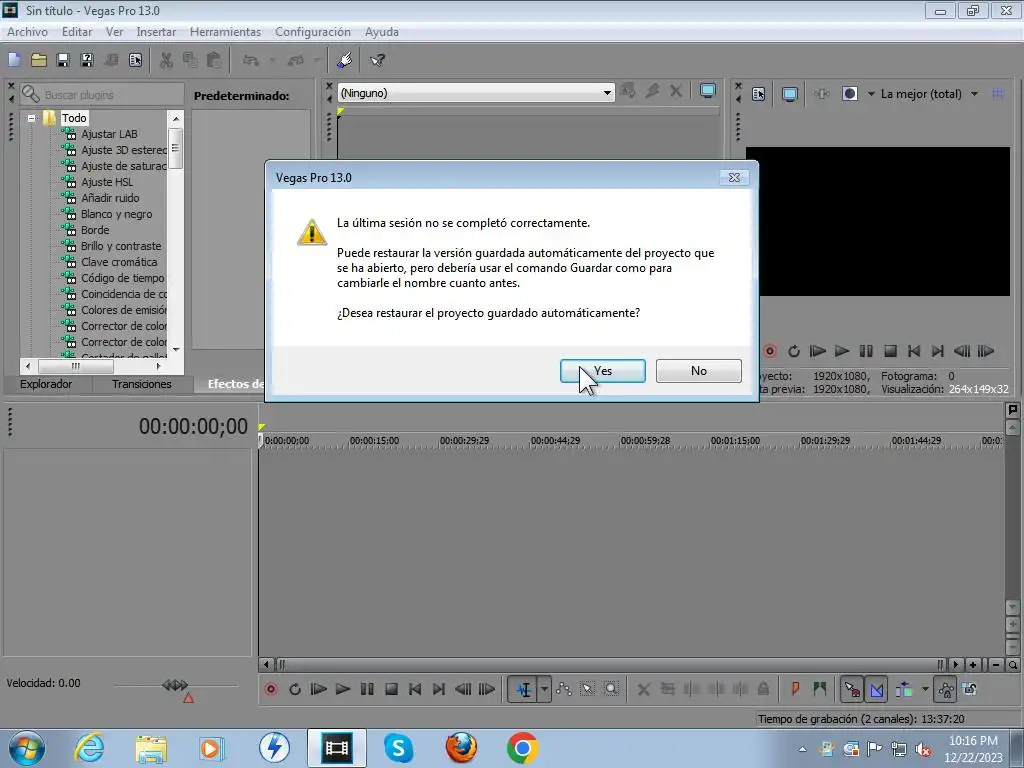Click play from start on timeline transport
This screenshot has height=768, width=1024.
(x=319, y=689)
